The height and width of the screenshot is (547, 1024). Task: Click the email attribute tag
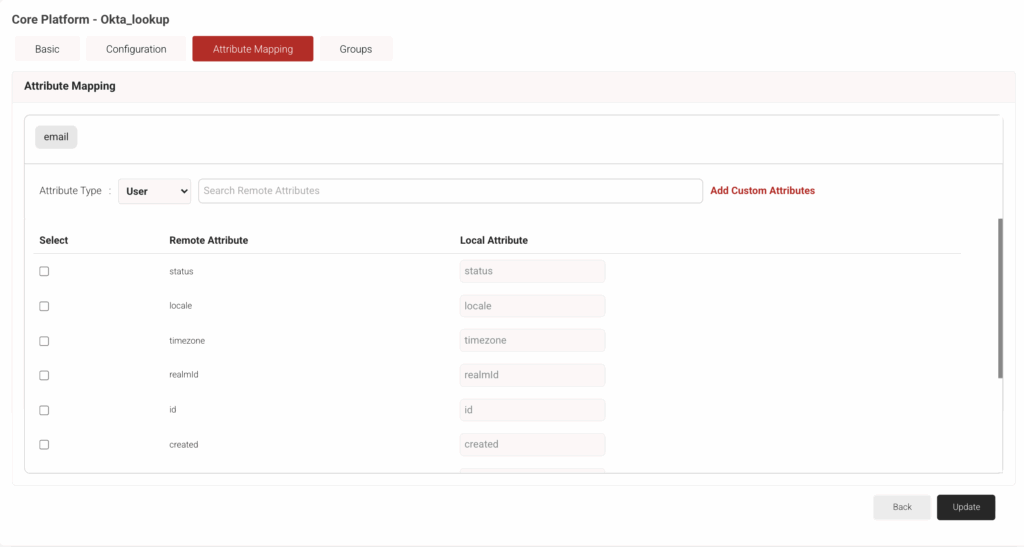click(x=56, y=137)
